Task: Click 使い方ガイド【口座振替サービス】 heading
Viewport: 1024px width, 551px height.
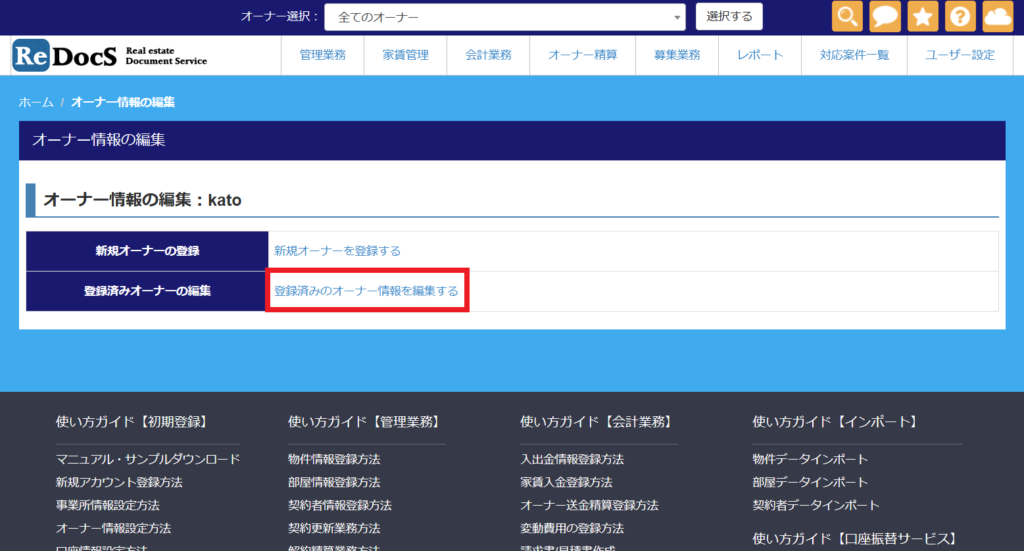Action: pyautogui.click(x=856, y=539)
